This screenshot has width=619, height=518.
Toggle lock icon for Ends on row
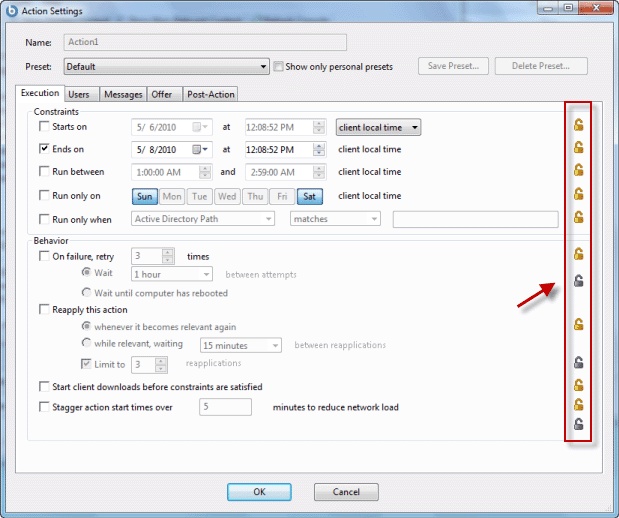pos(578,147)
